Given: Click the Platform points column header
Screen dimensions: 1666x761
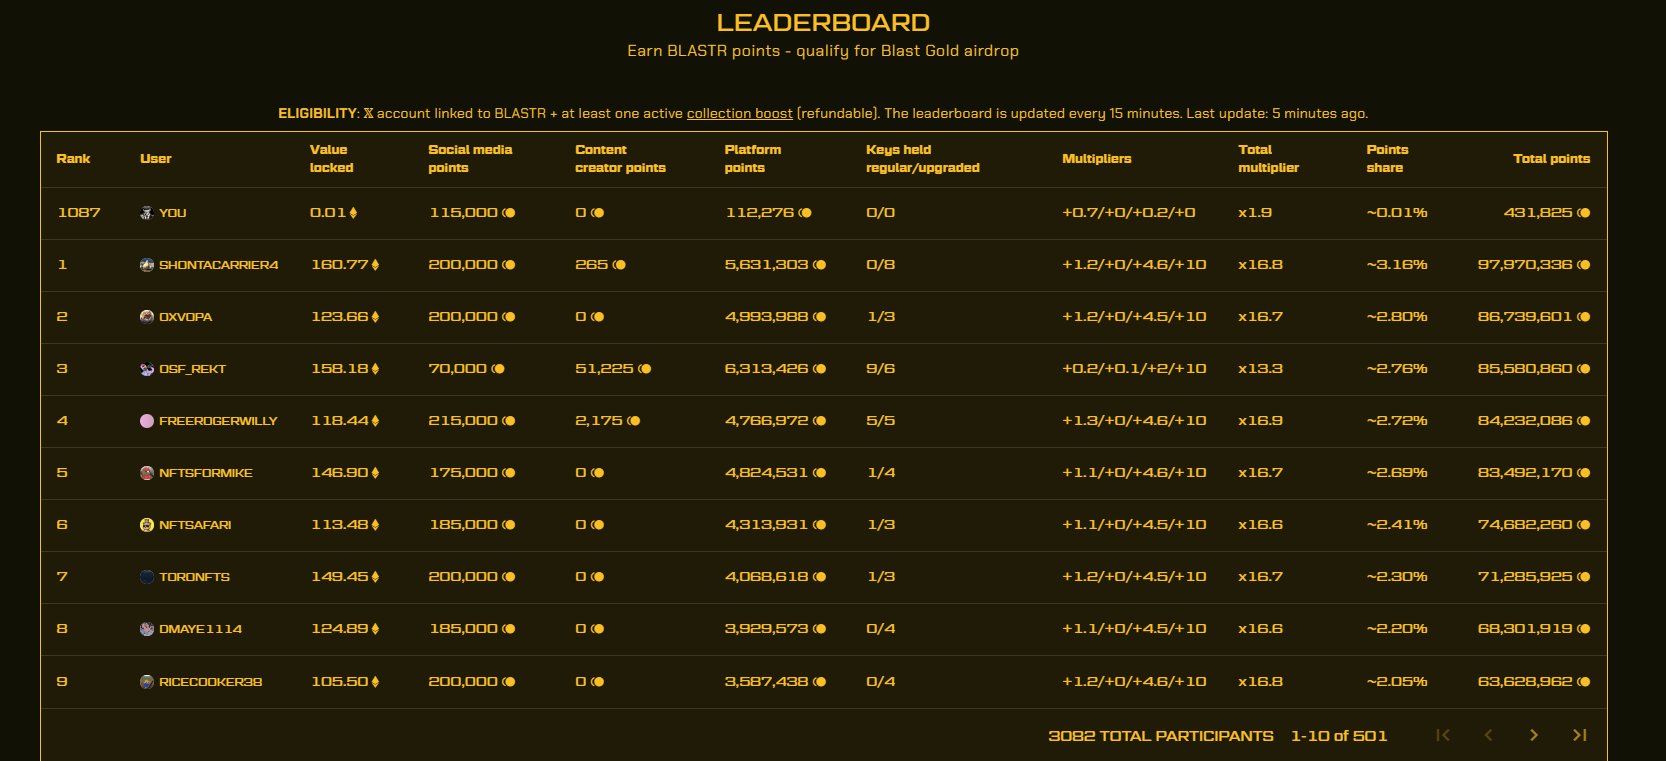Looking at the screenshot, I should [752, 159].
